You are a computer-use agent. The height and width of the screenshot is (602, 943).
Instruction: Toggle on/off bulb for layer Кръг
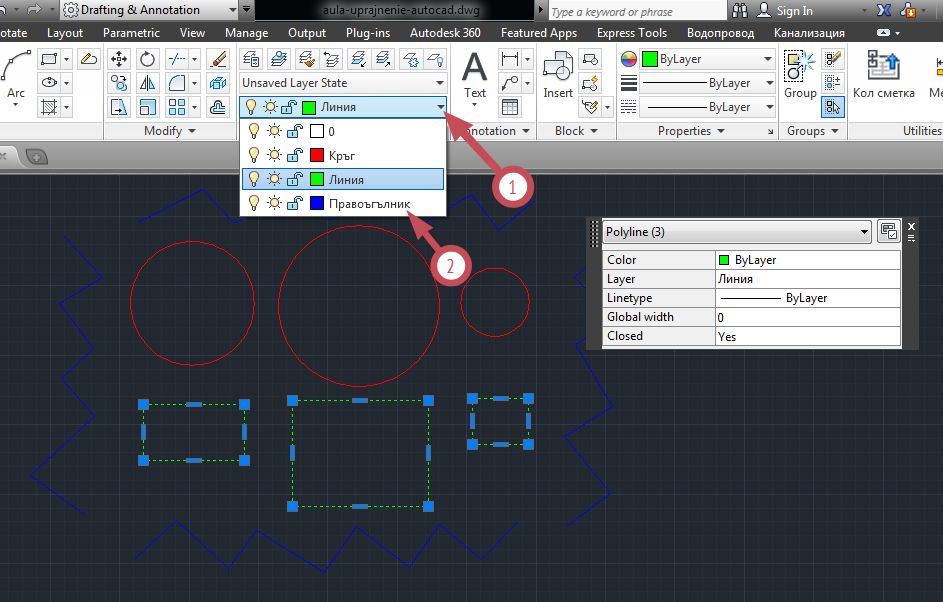click(254, 155)
